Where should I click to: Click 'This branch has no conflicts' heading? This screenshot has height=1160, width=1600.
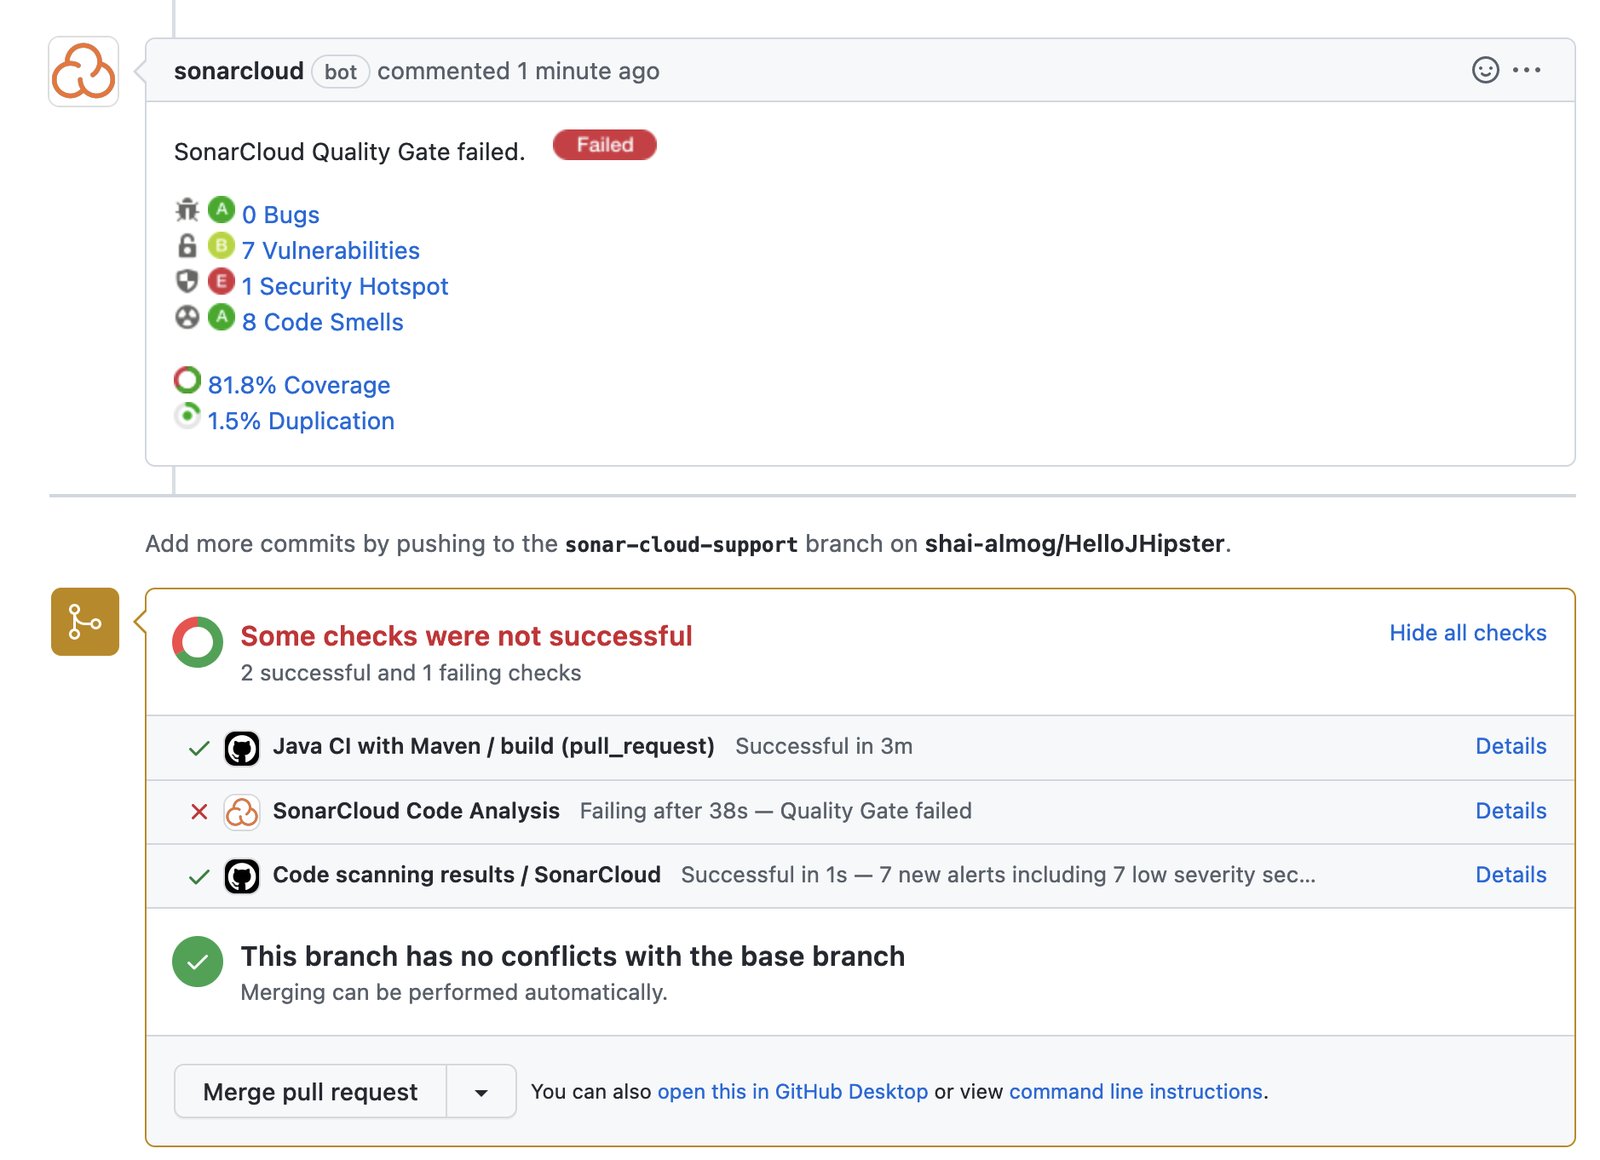pos(573,957)
